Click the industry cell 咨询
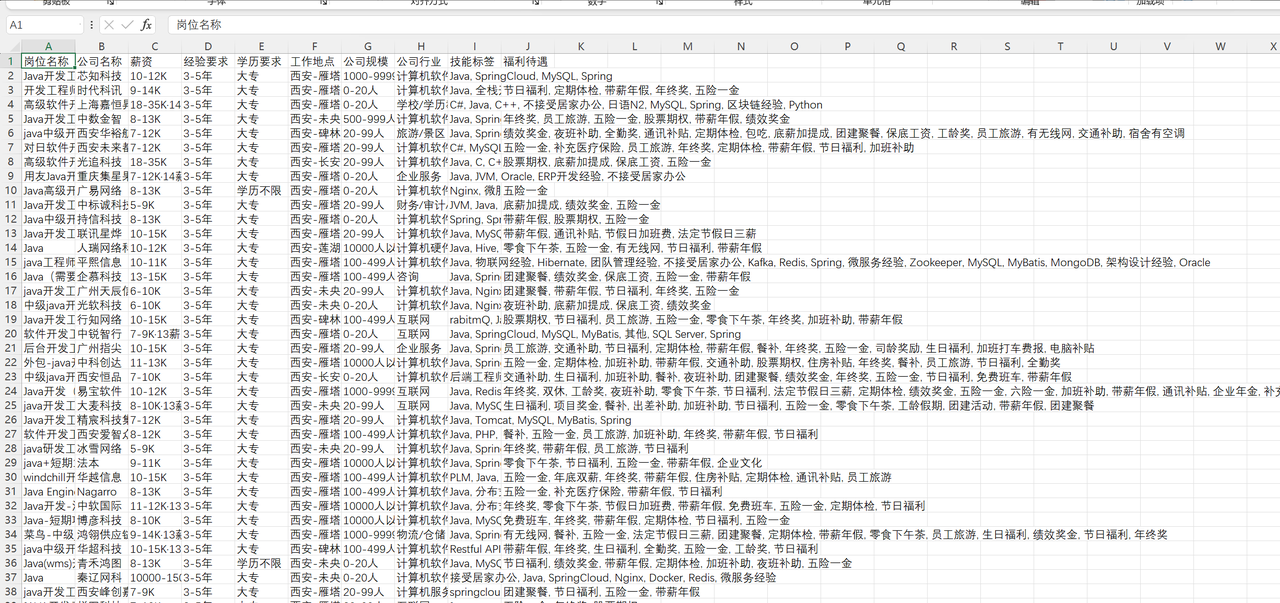The width and height of the screenshot is (1280, 603). coord(422,276)
